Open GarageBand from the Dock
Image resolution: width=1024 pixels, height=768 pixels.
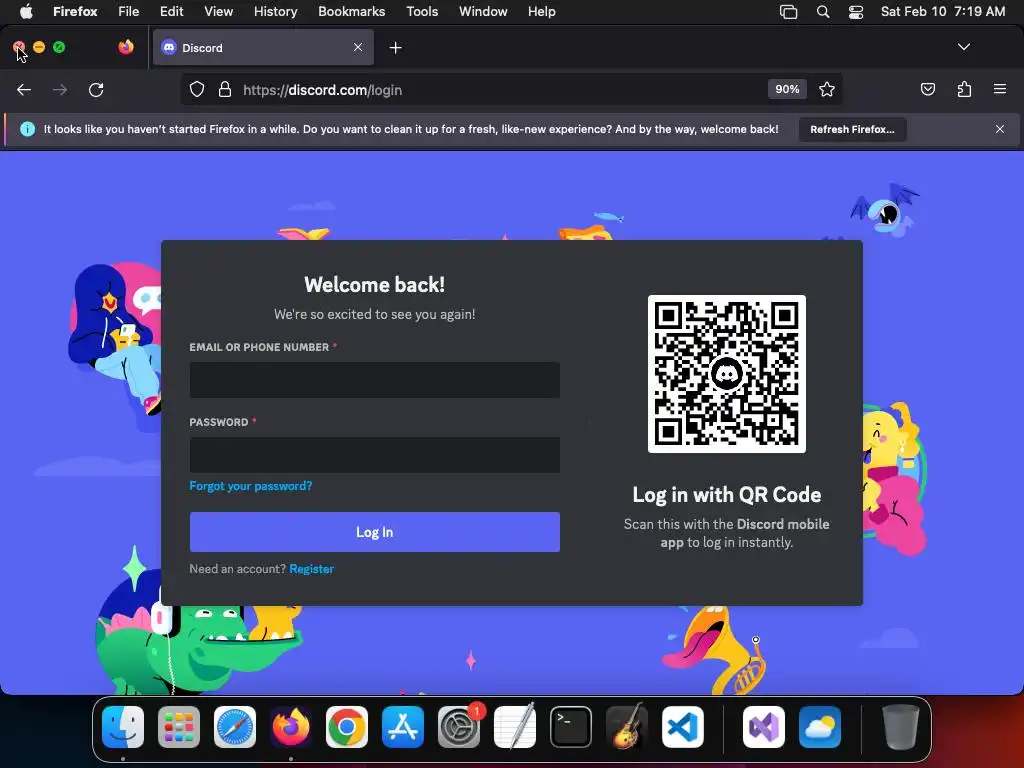[627, 727]
